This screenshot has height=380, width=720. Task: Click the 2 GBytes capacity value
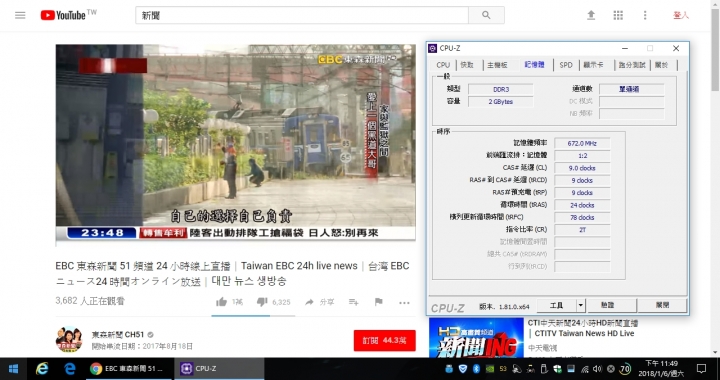501,101
